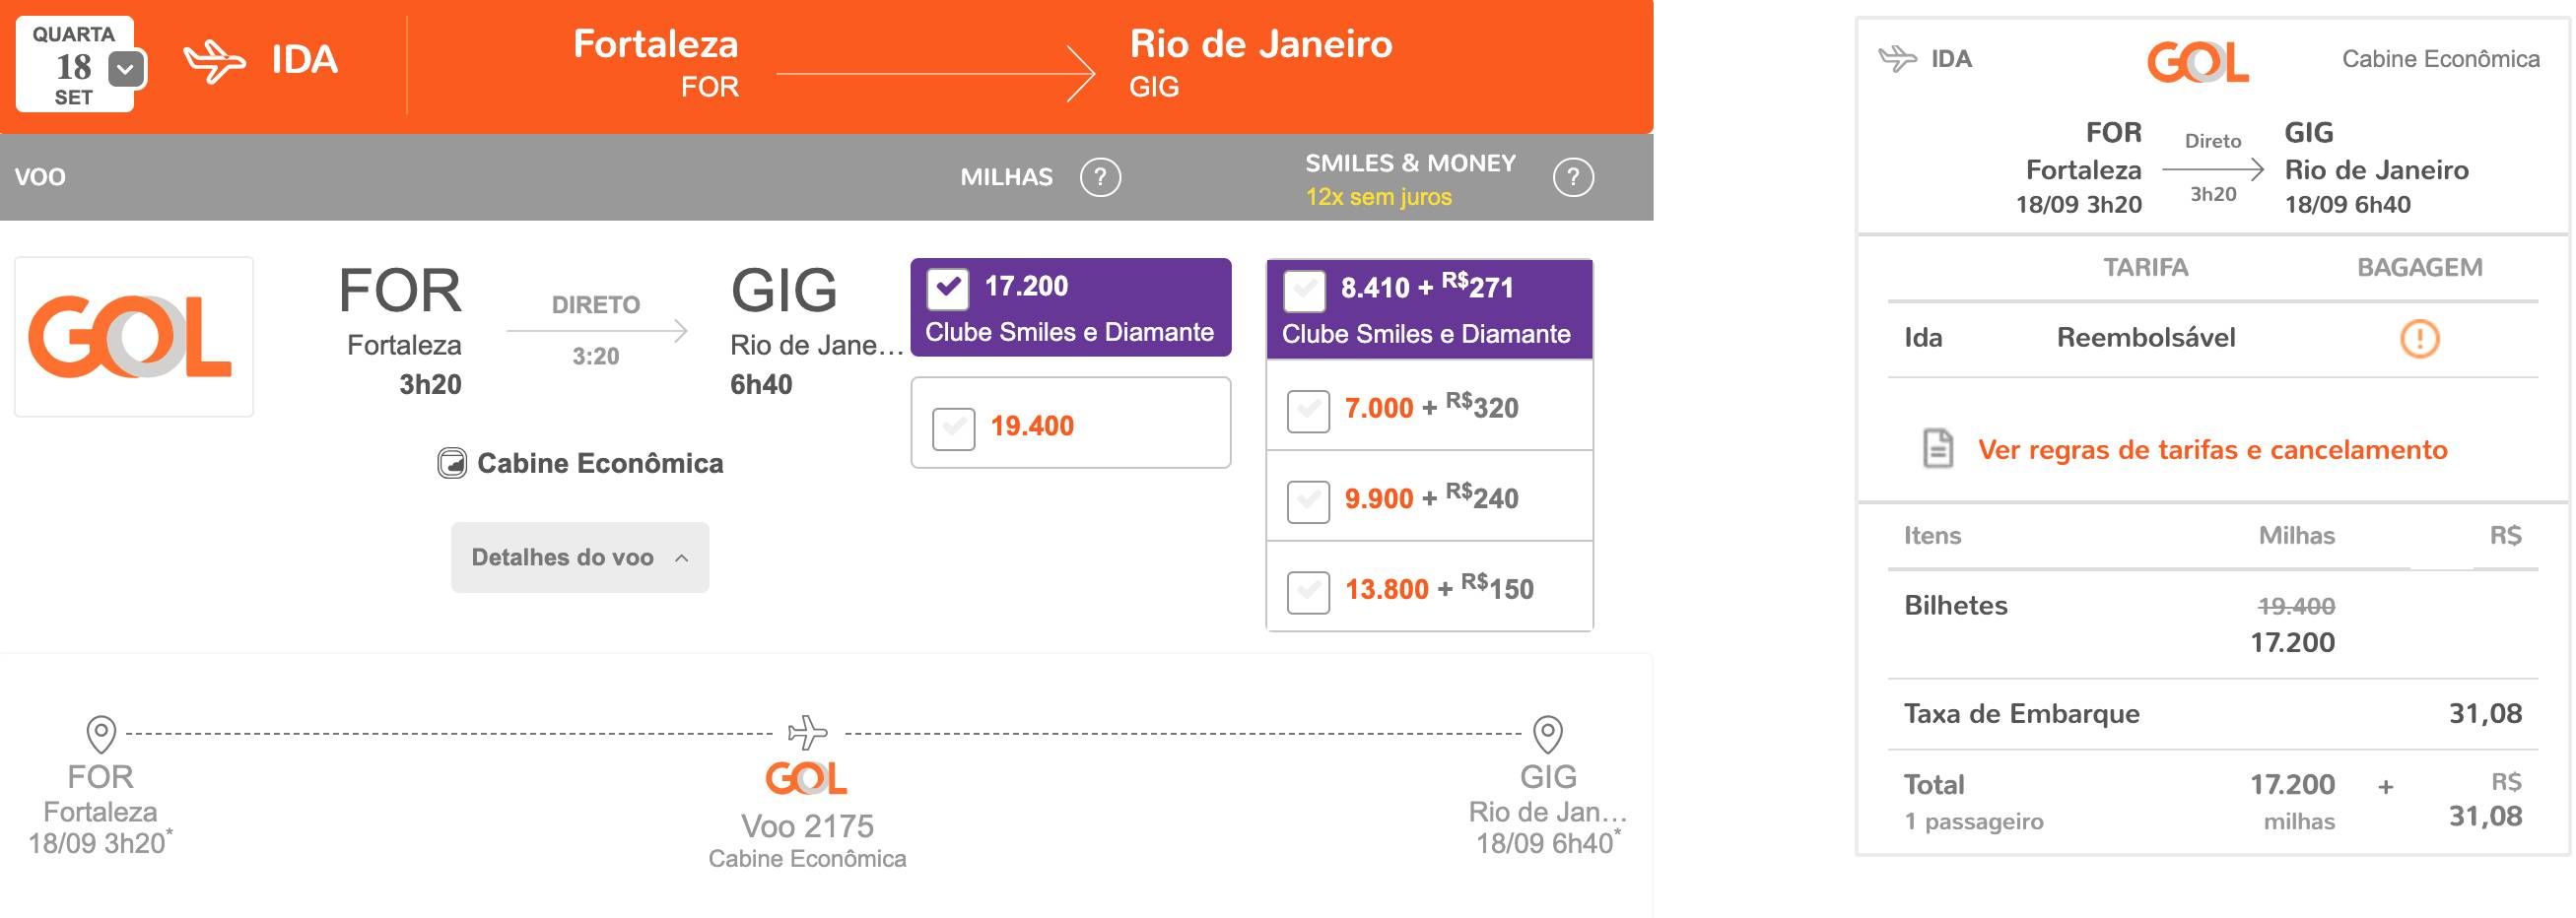2576x918 pixels.
Task: Select the 9.900 + R$240 checkbox
Action: pyautogui.click(x=1308, y=502)
